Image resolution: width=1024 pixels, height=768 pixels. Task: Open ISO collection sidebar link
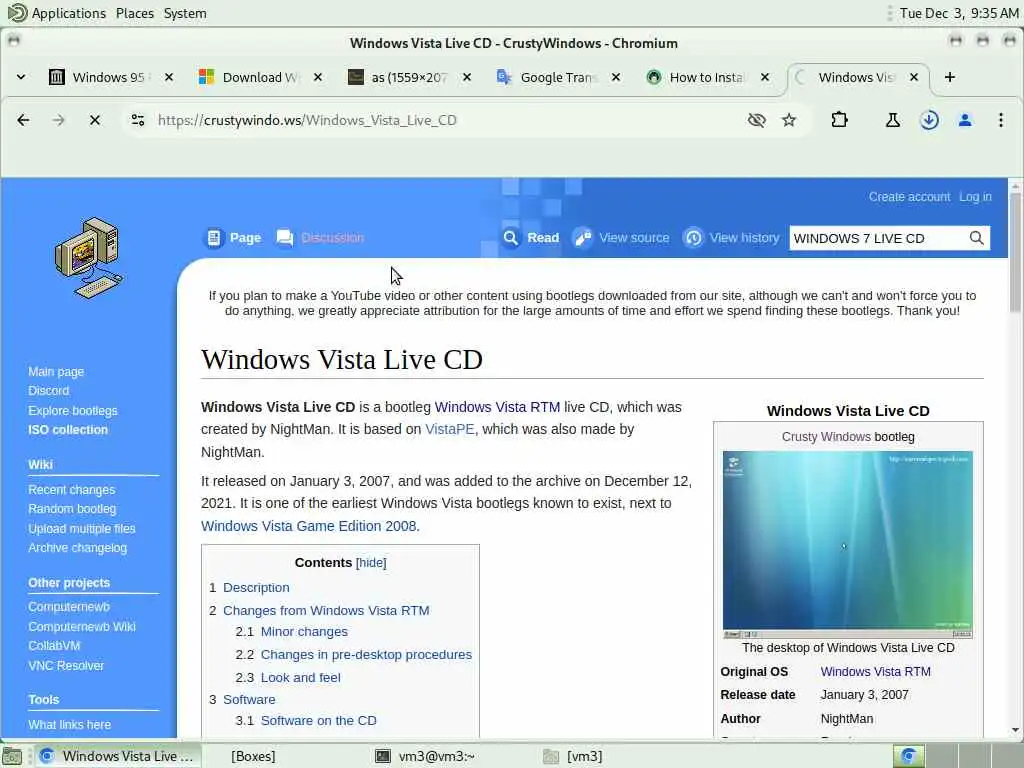[x=68, y=430]
